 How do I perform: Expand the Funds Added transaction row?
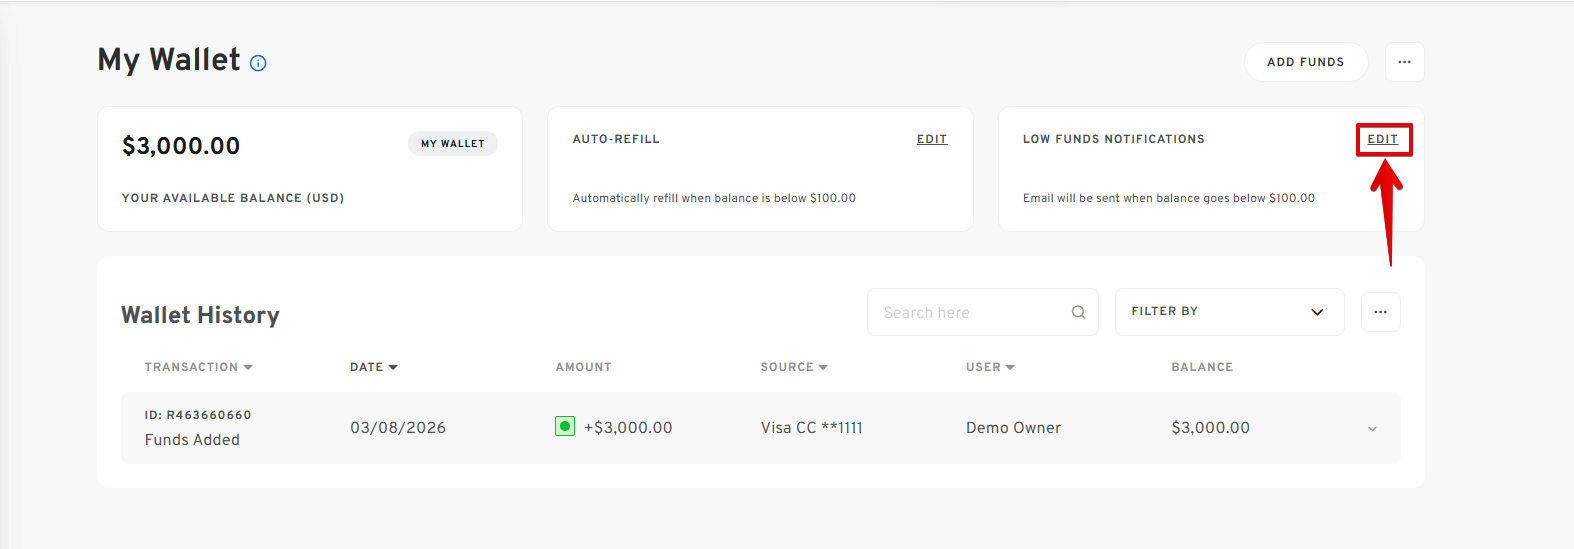coord(1372,428)
